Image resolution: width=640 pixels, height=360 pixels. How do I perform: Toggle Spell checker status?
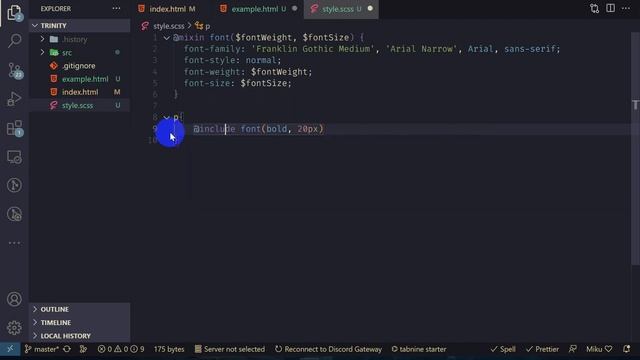point(503,349)
